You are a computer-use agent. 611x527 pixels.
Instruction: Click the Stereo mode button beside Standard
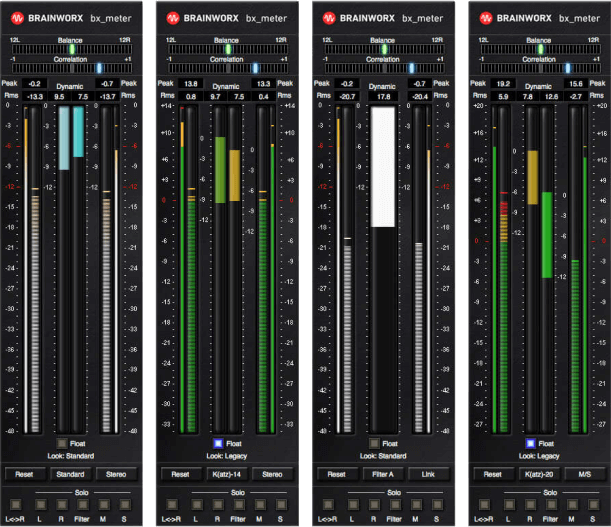point(116,474)
